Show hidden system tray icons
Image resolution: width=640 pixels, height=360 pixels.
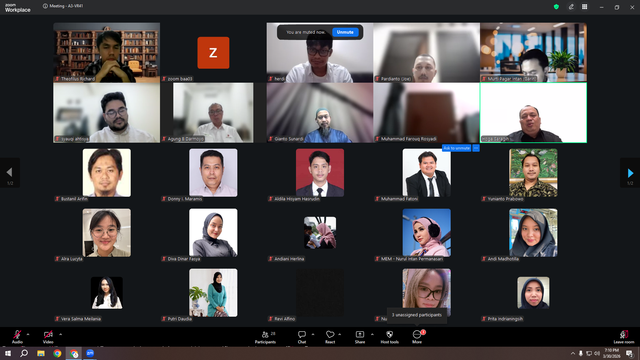(573, 353)
